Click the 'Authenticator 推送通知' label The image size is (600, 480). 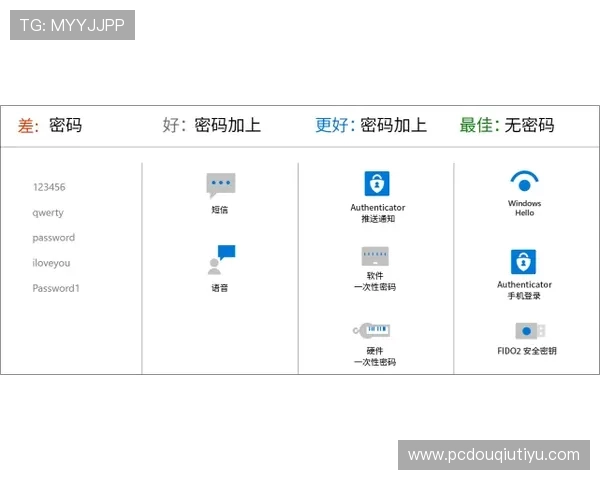378,213
